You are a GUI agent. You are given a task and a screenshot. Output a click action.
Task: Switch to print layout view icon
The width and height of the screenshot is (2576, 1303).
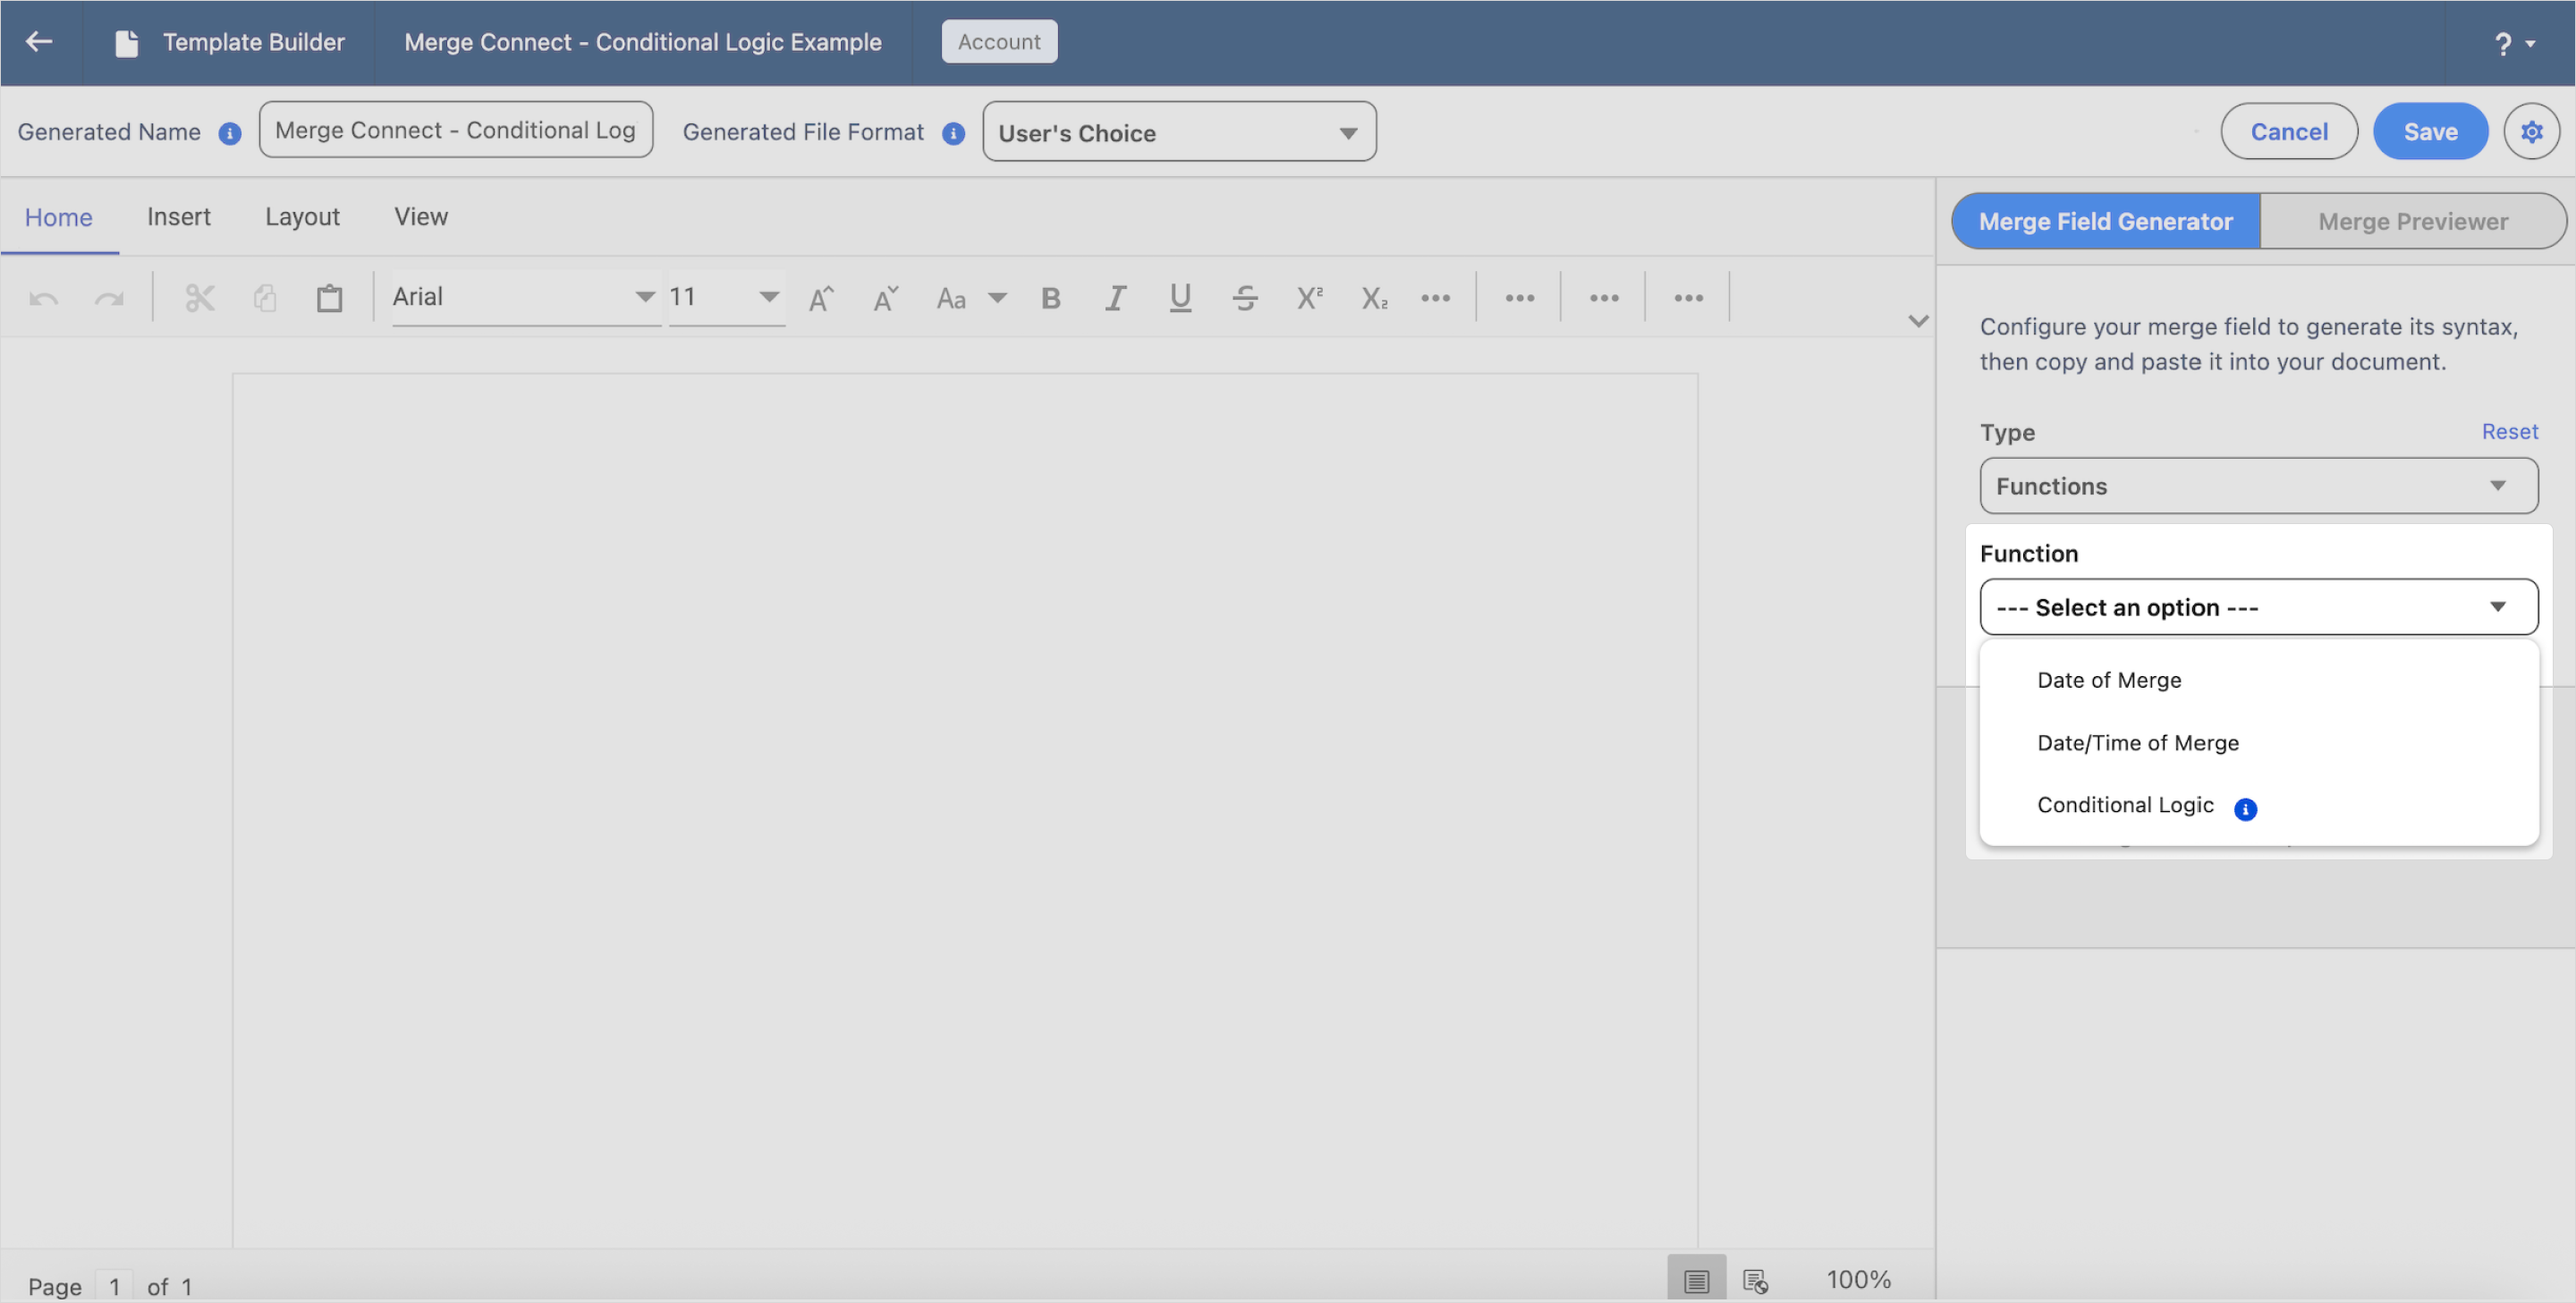[1696, 1279]
